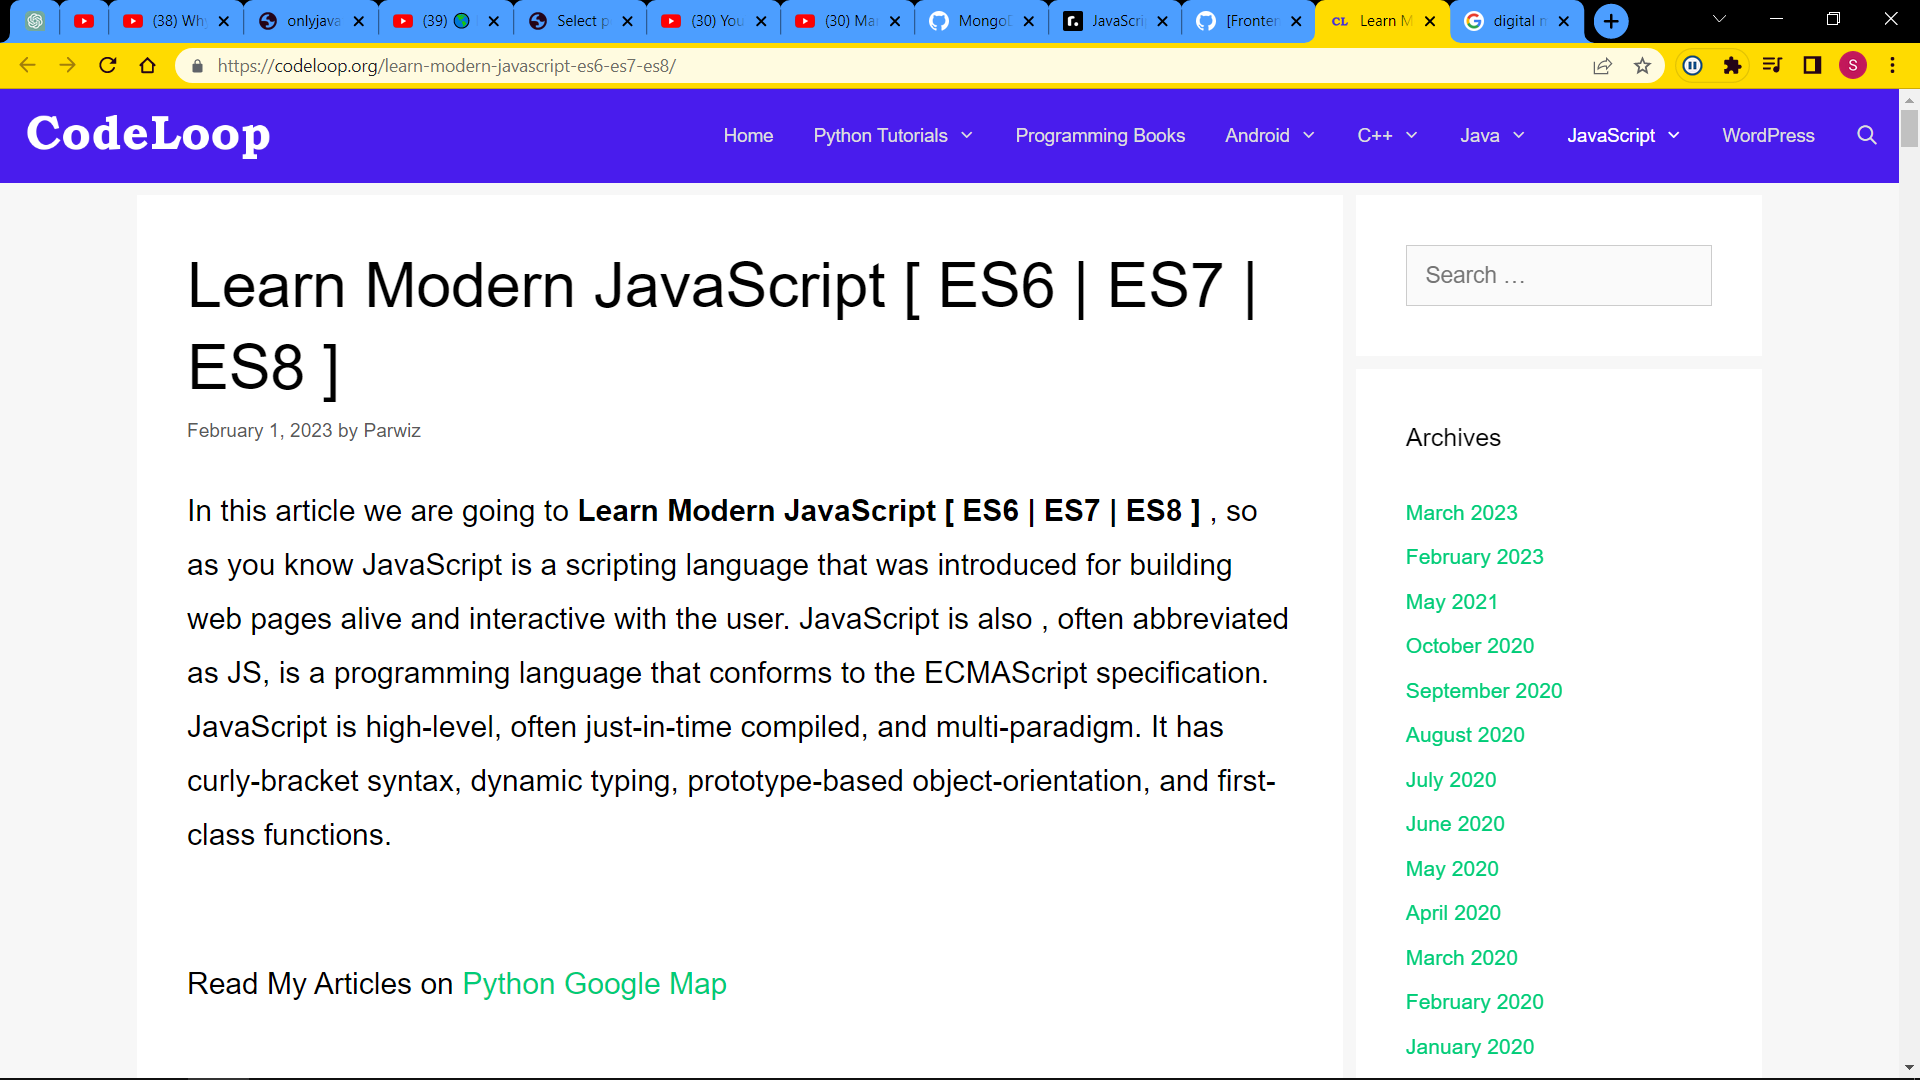The height and width of the screenshot is (1080, 1920).
Task: Open the browser profile avatar
Action: (x=1853, y=65)
